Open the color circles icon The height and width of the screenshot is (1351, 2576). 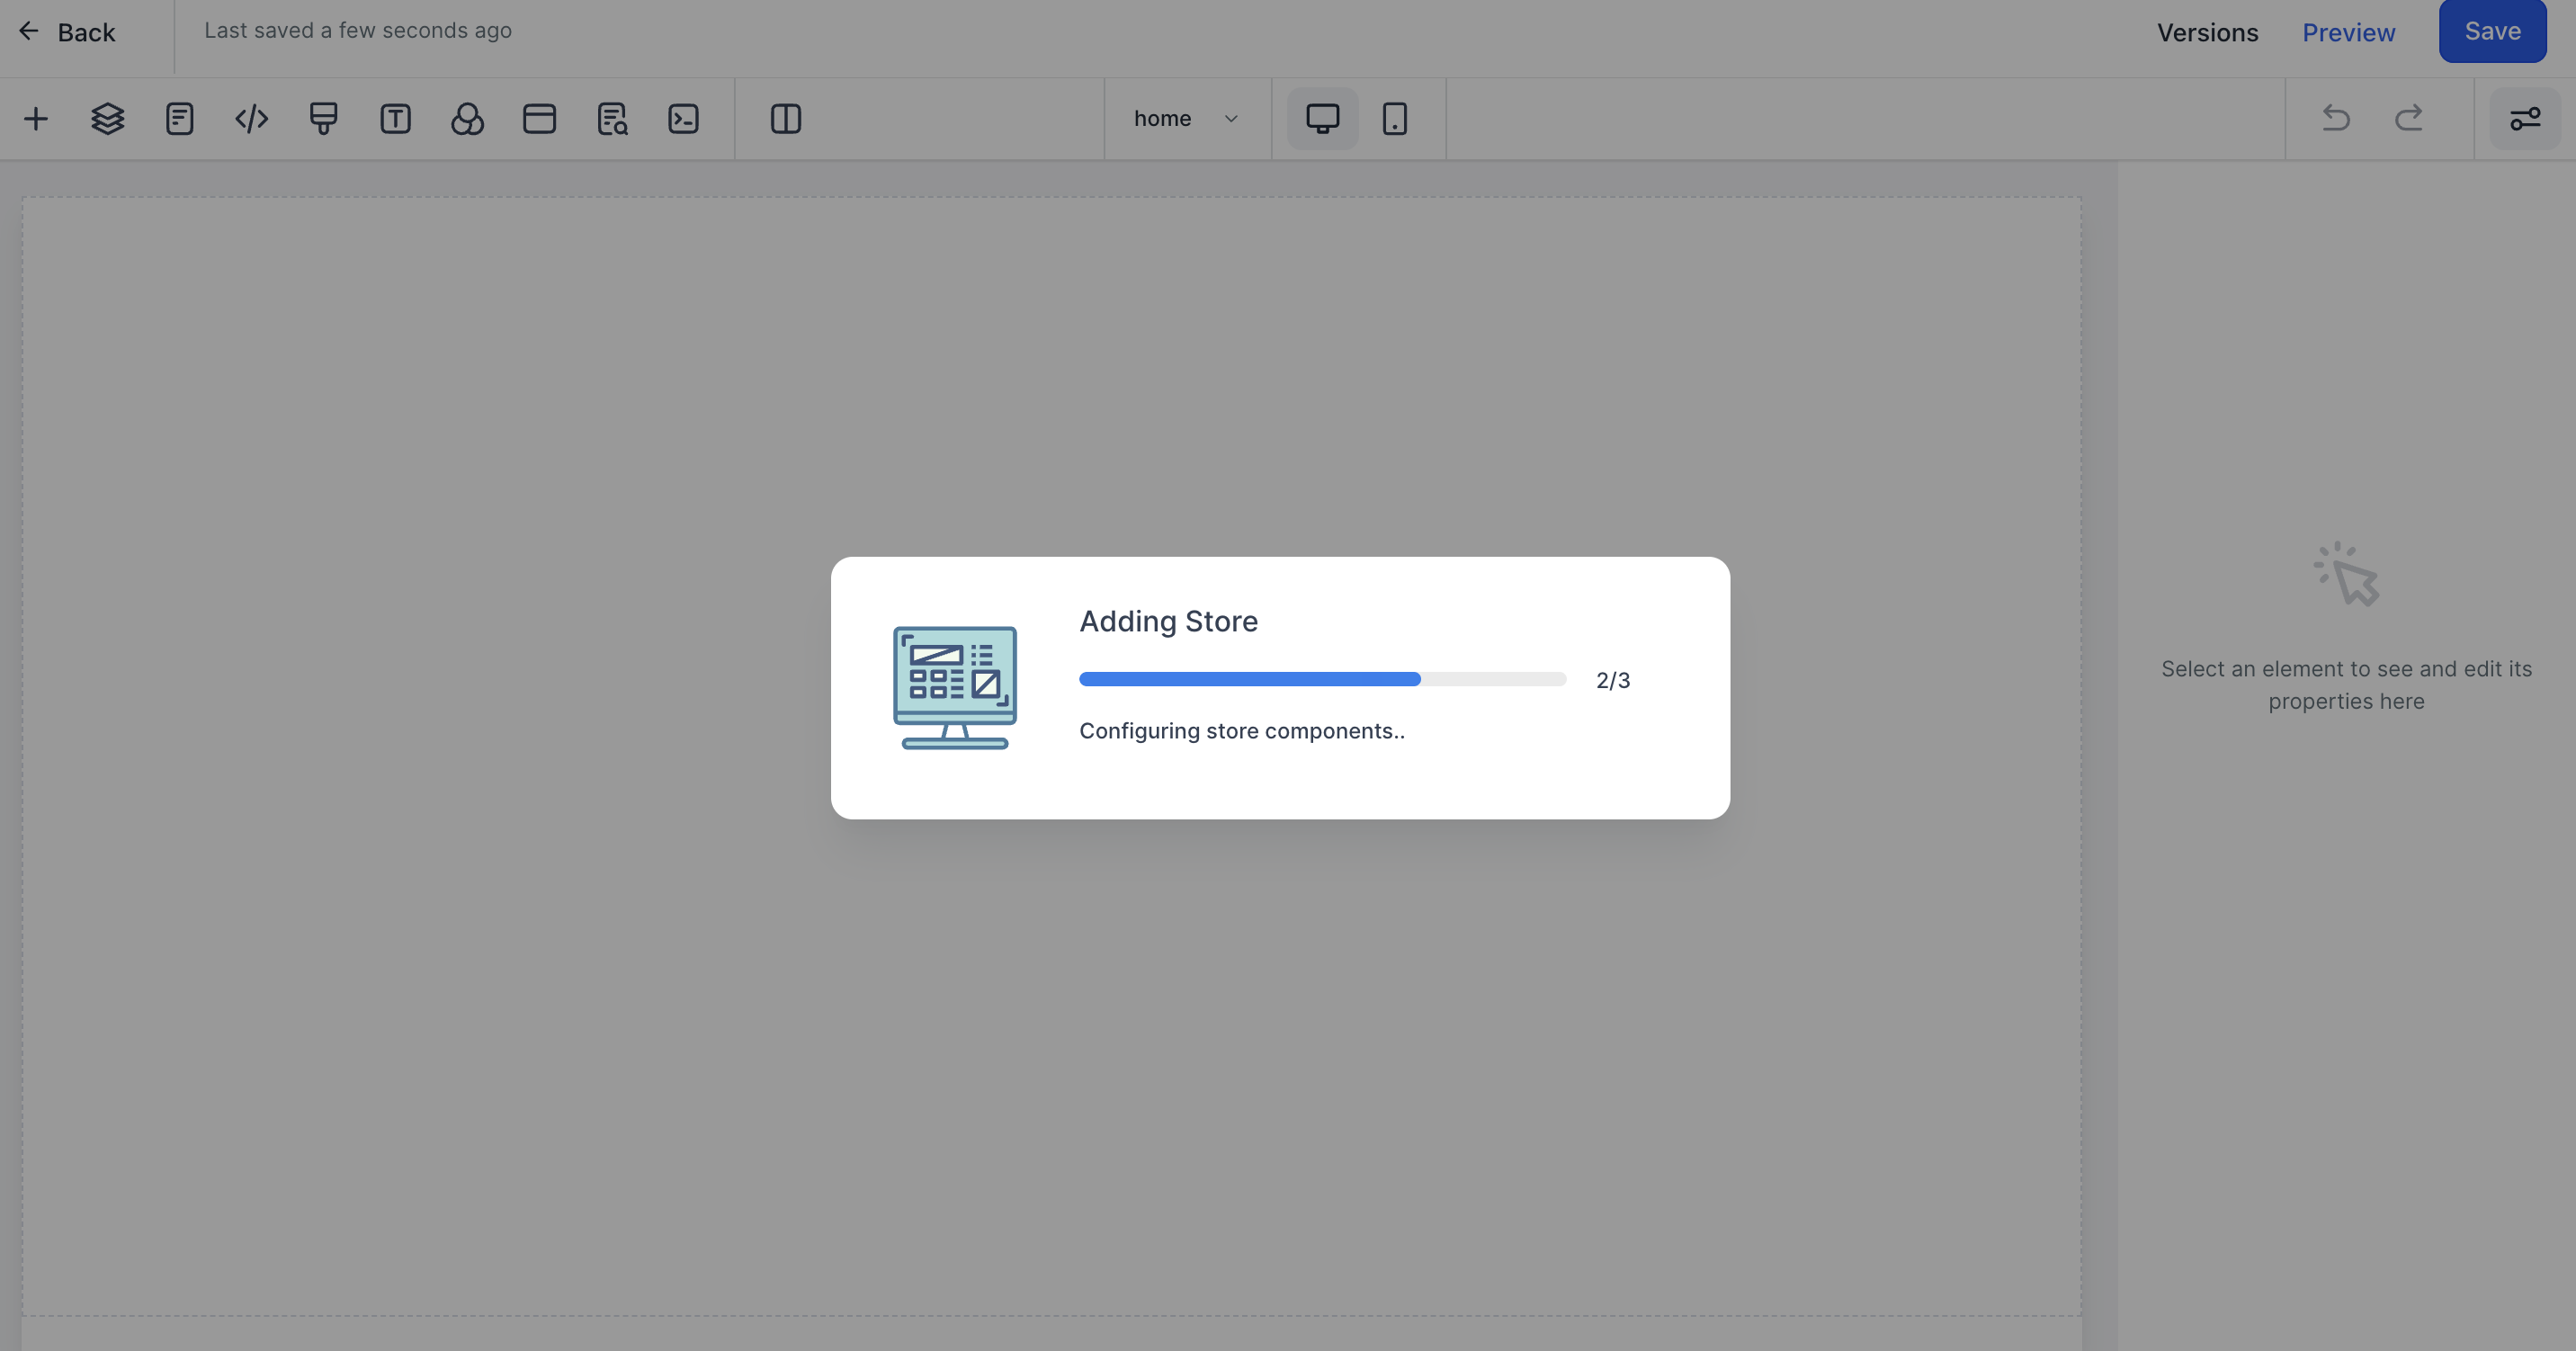click(467, 119)
